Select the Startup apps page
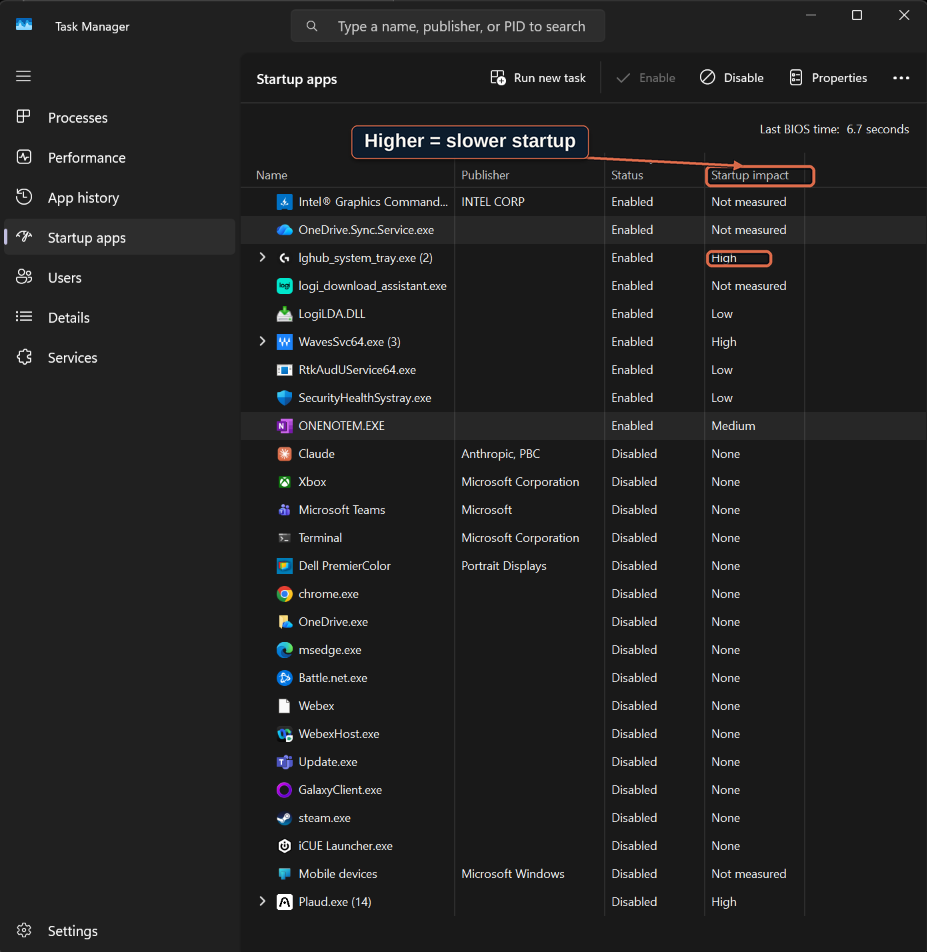927x952 pixels. (x=120, y=237)
